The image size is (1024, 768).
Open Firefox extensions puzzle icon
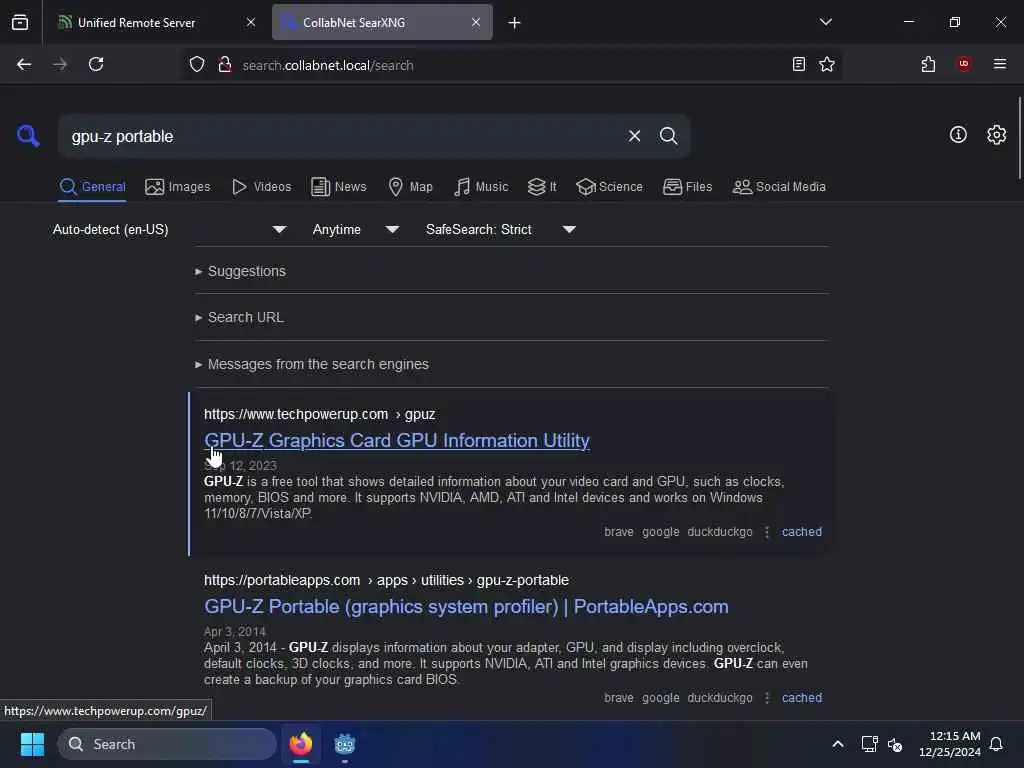[x=928, y=65]
